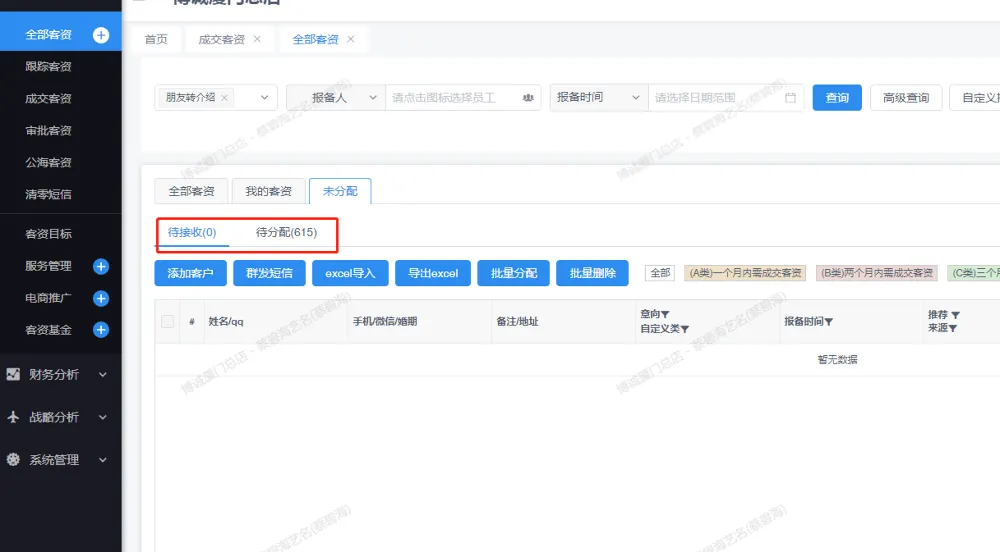Toggle the select-all checkbox in table header

[x=168, y=321]
